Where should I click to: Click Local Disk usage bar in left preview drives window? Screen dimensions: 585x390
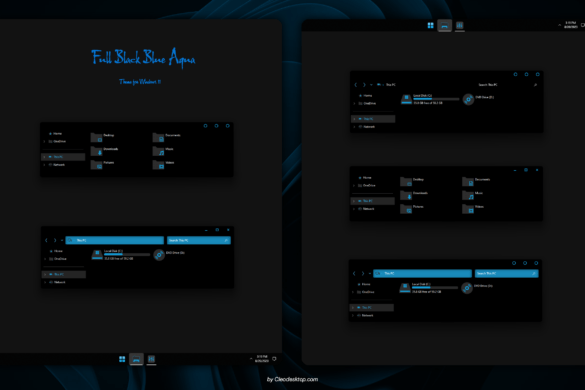[127, 255]
